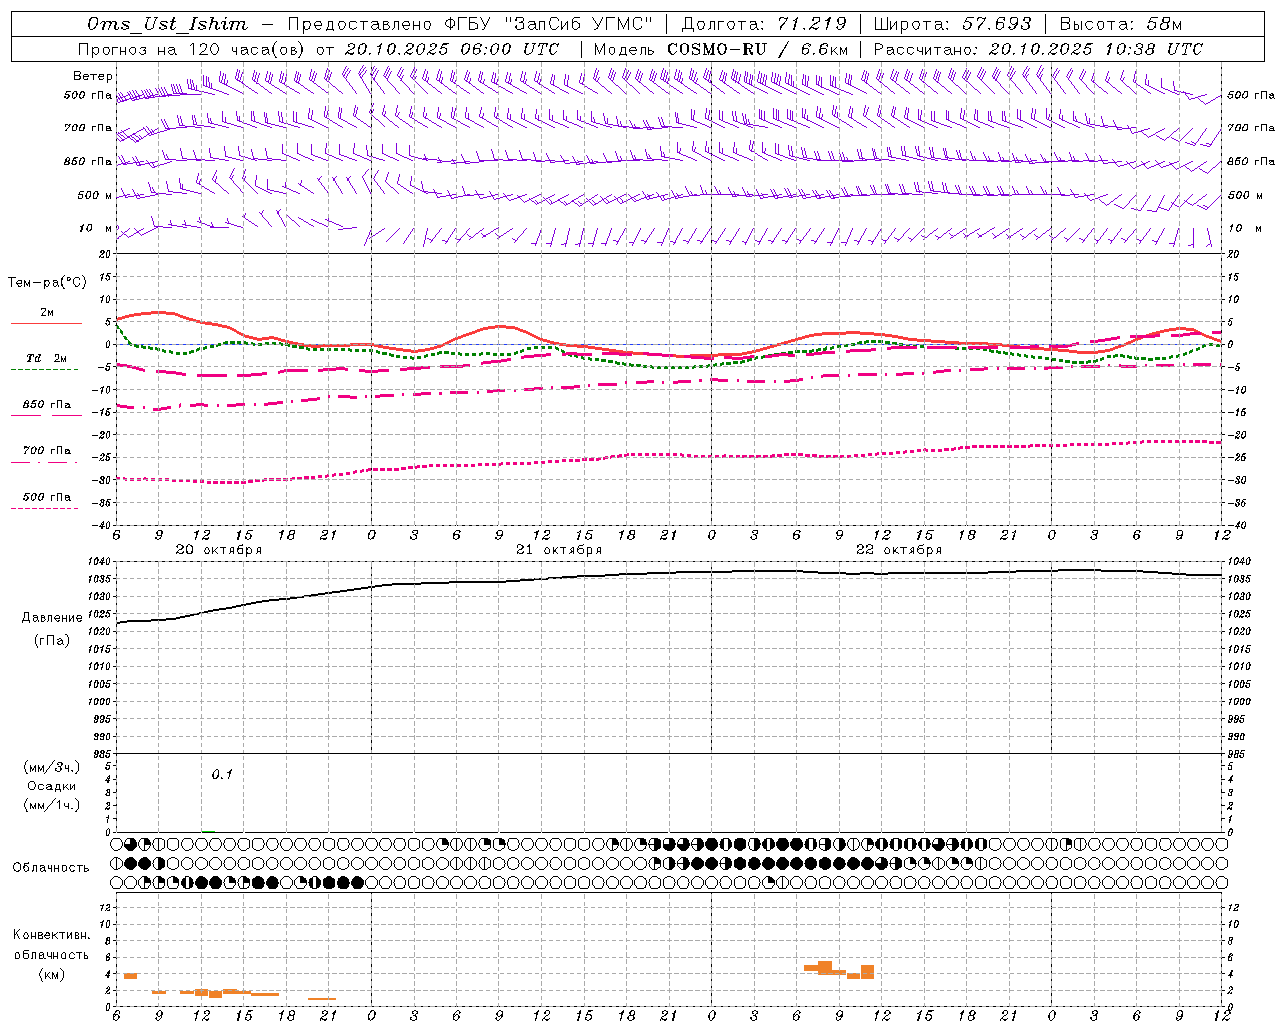
Task: Click the "Oms_Ust_Ishim" station title
Action: (167, 24)
